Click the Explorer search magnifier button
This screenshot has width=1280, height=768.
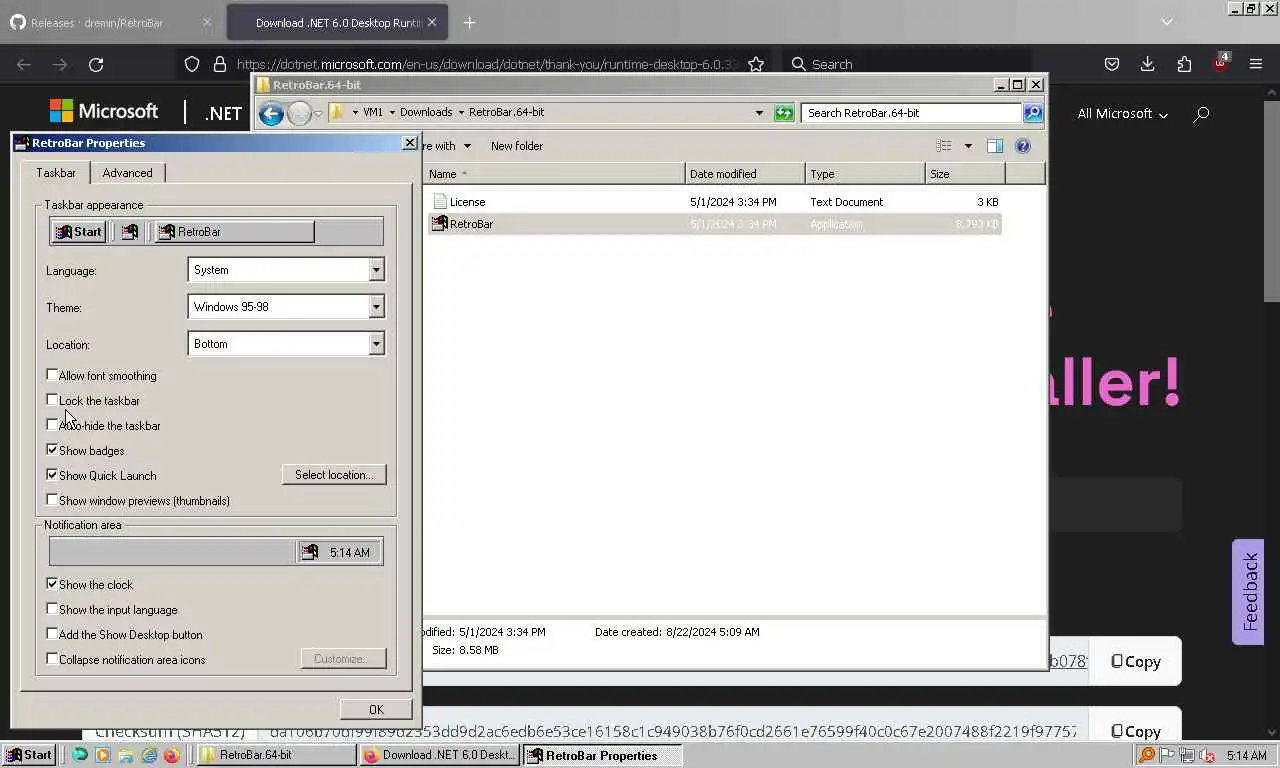click(1033, 113)
